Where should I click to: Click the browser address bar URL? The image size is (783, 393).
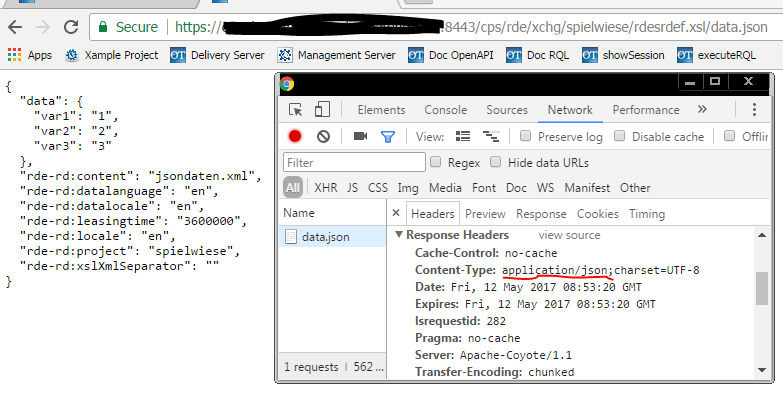pos(471,27)
